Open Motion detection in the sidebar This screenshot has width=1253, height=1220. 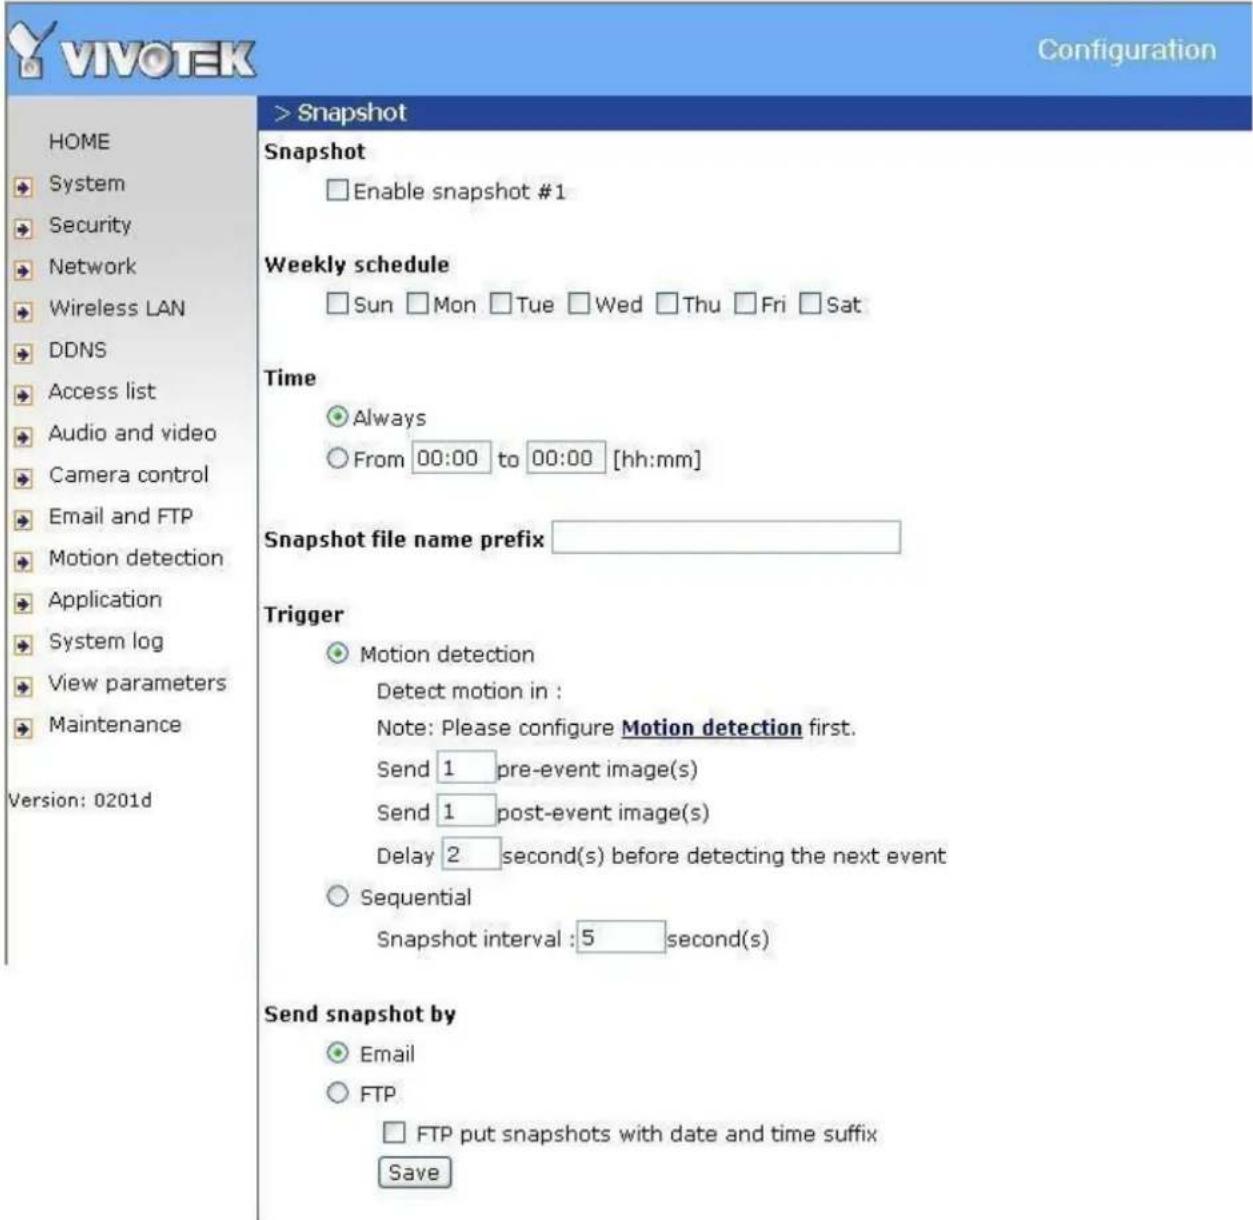point(136,558)
